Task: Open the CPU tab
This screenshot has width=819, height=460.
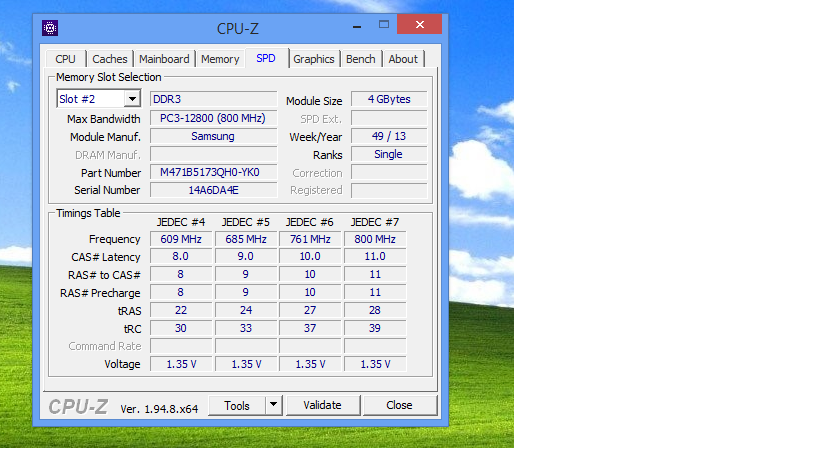Action: pos(65,59)
